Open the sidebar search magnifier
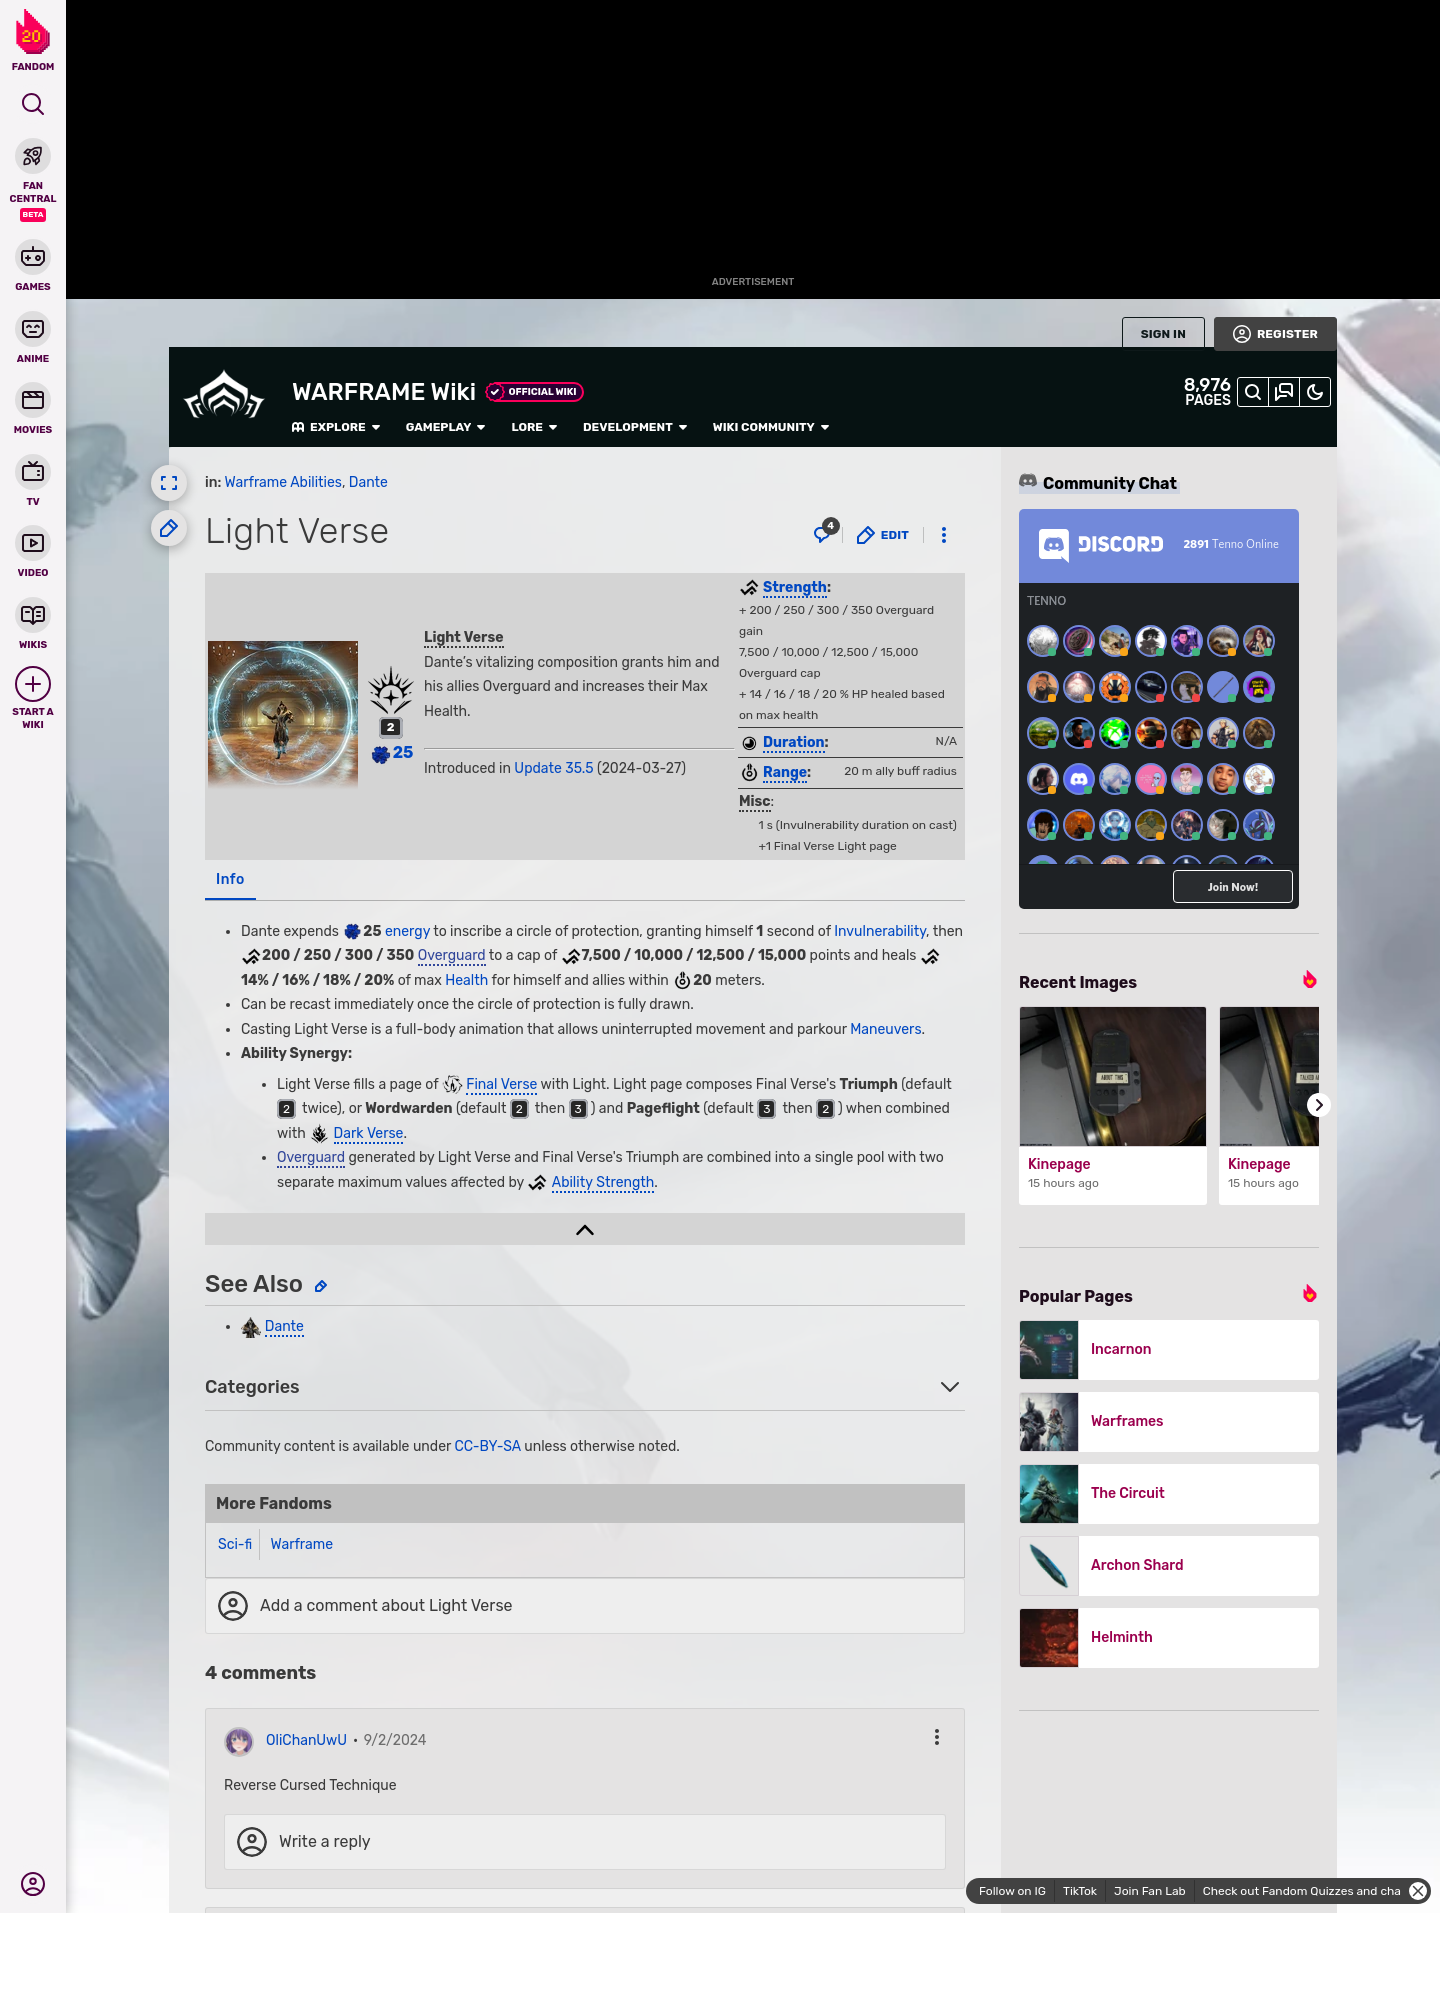This screenshot has width=1440, height=2000. 33,105
